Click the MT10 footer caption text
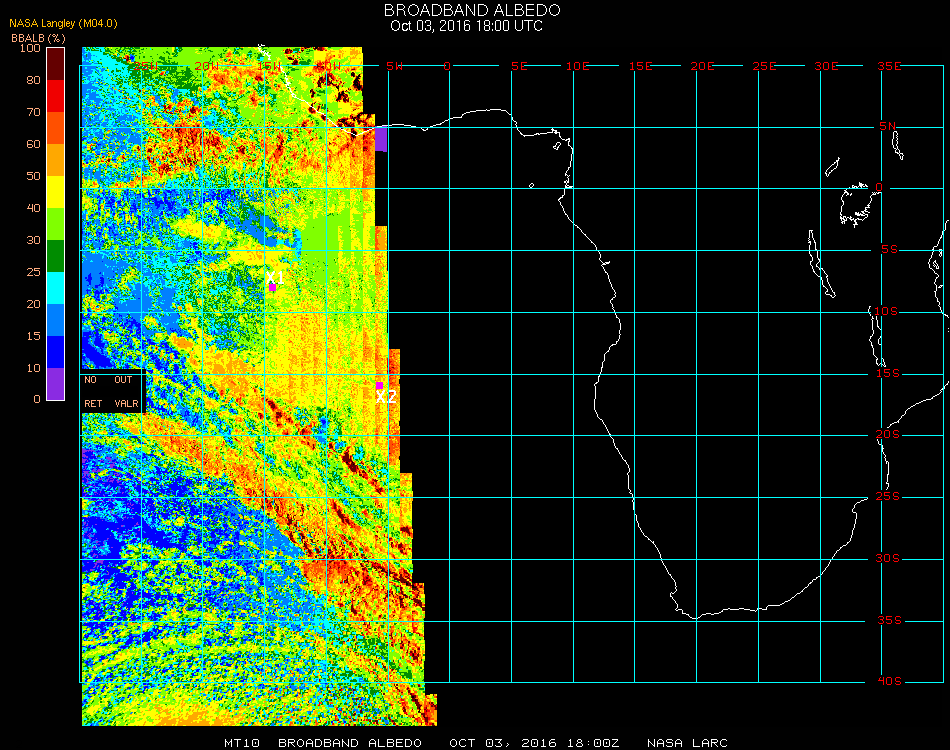The height and width of the screenshot is (750, 950). coord(242,743)
